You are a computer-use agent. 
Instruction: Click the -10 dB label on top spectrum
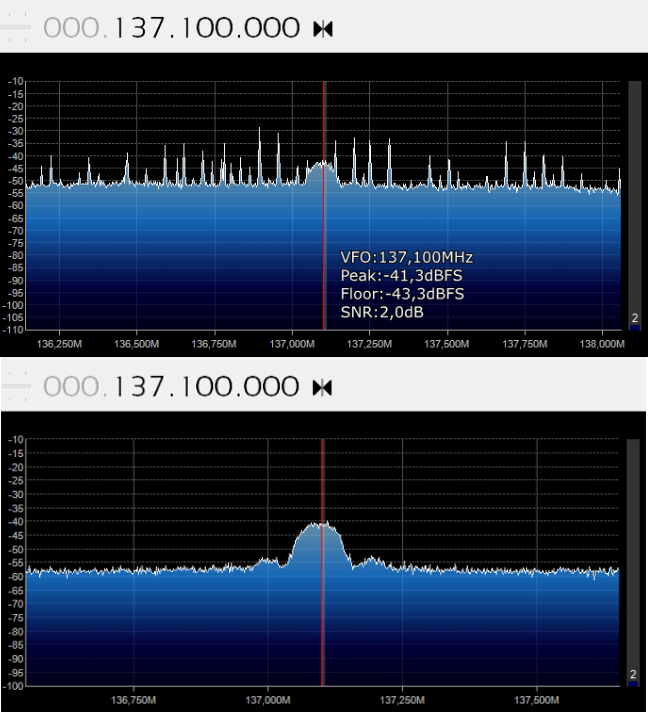point(15,82)
